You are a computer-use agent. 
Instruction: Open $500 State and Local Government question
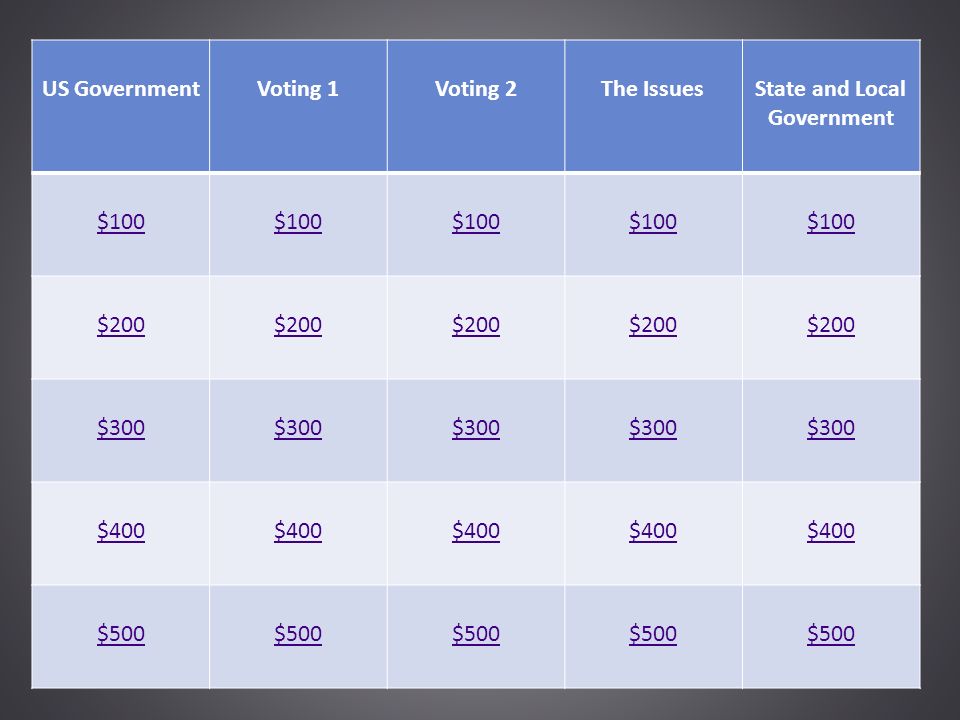click(831, 634)
